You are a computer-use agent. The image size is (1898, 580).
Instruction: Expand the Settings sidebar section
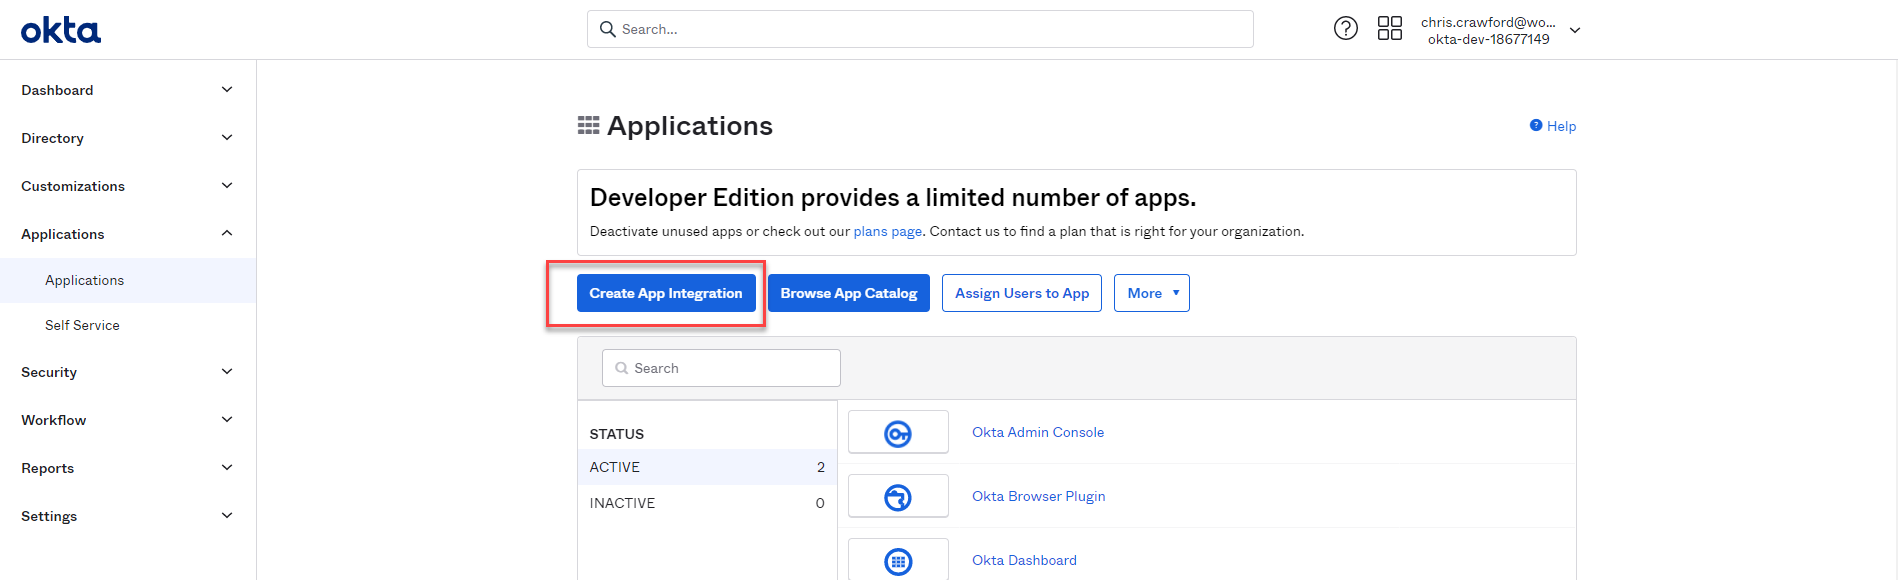pos(227,516)
